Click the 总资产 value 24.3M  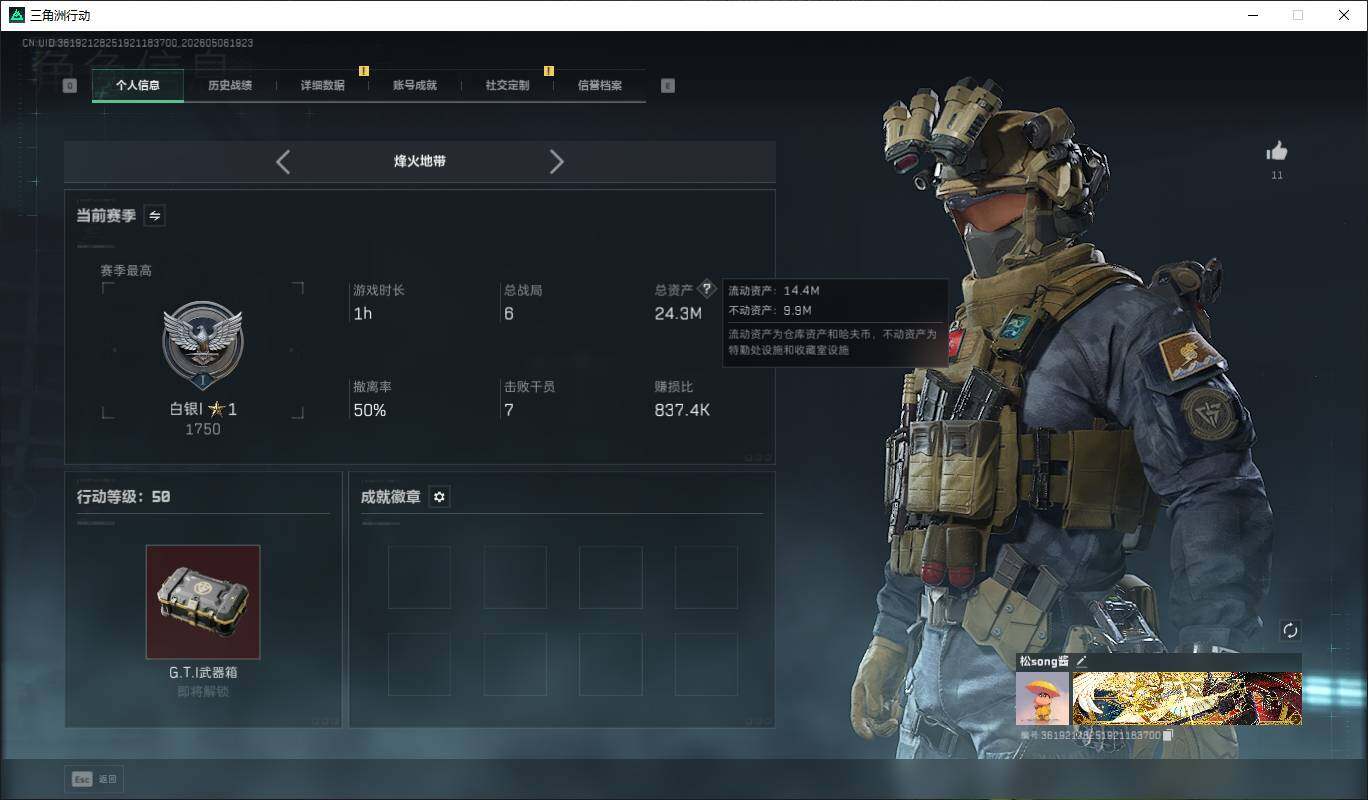pyautogui.click(x=678, y=314)
